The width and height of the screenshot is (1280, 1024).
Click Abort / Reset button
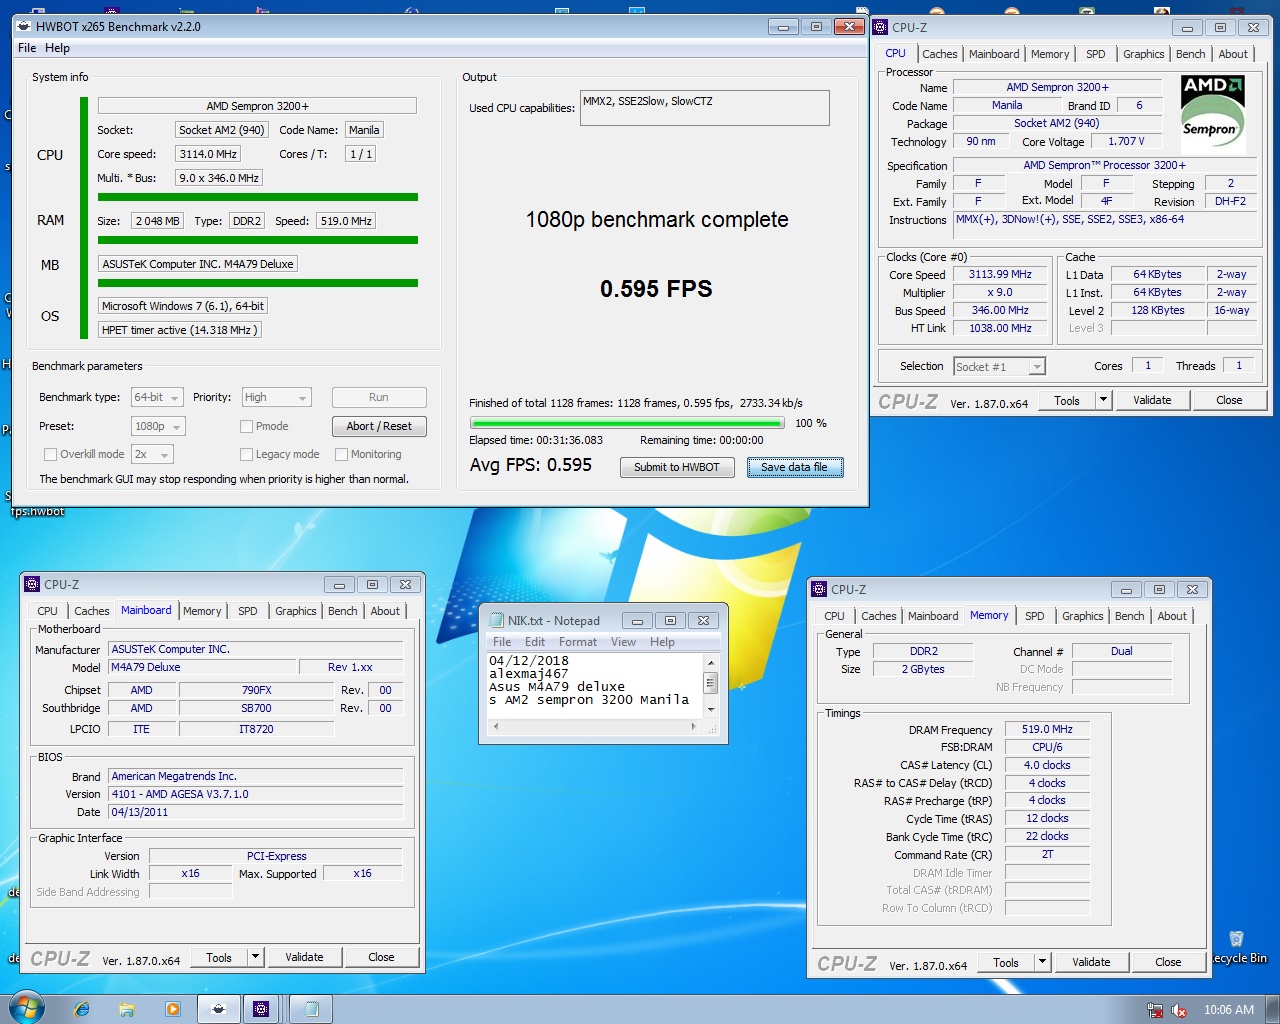(x=379, y=426)
